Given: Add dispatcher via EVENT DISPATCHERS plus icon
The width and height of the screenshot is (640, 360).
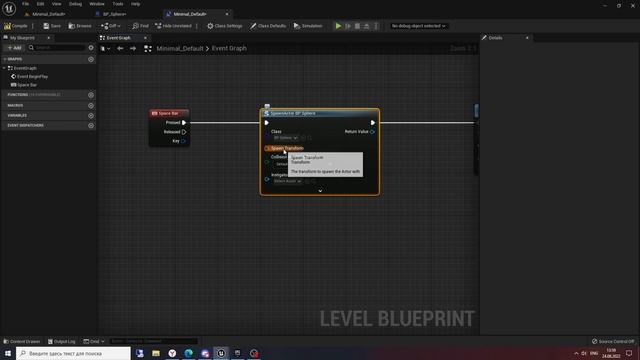Looking at the screenshot, I should click(x=91, y=125).
